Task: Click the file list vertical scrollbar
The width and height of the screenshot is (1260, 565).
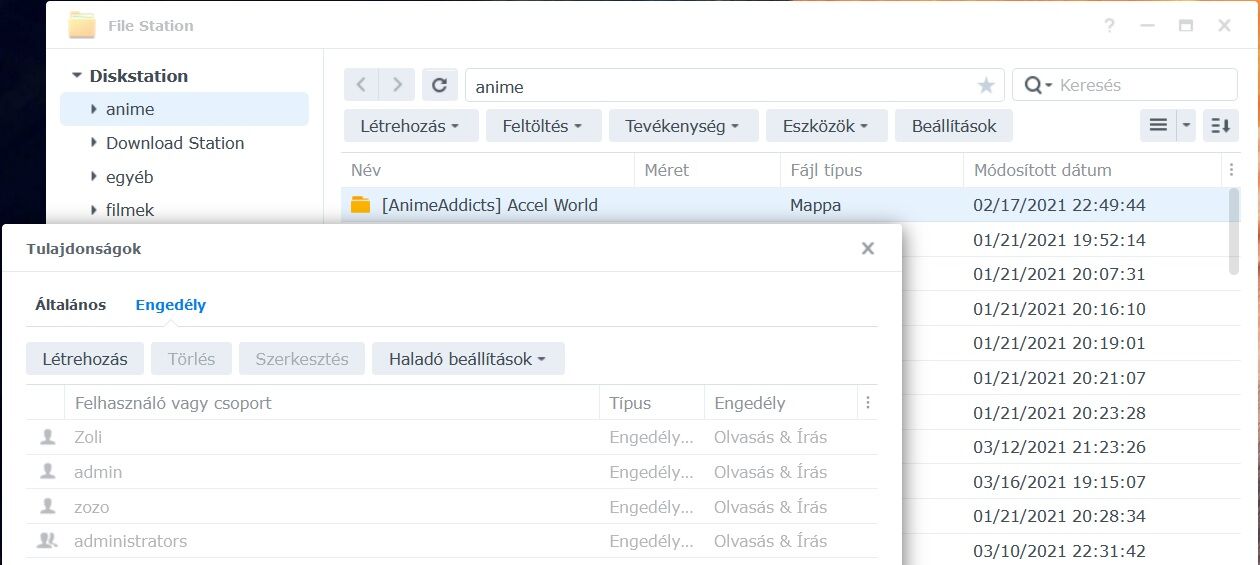Action: (1234, 230)
